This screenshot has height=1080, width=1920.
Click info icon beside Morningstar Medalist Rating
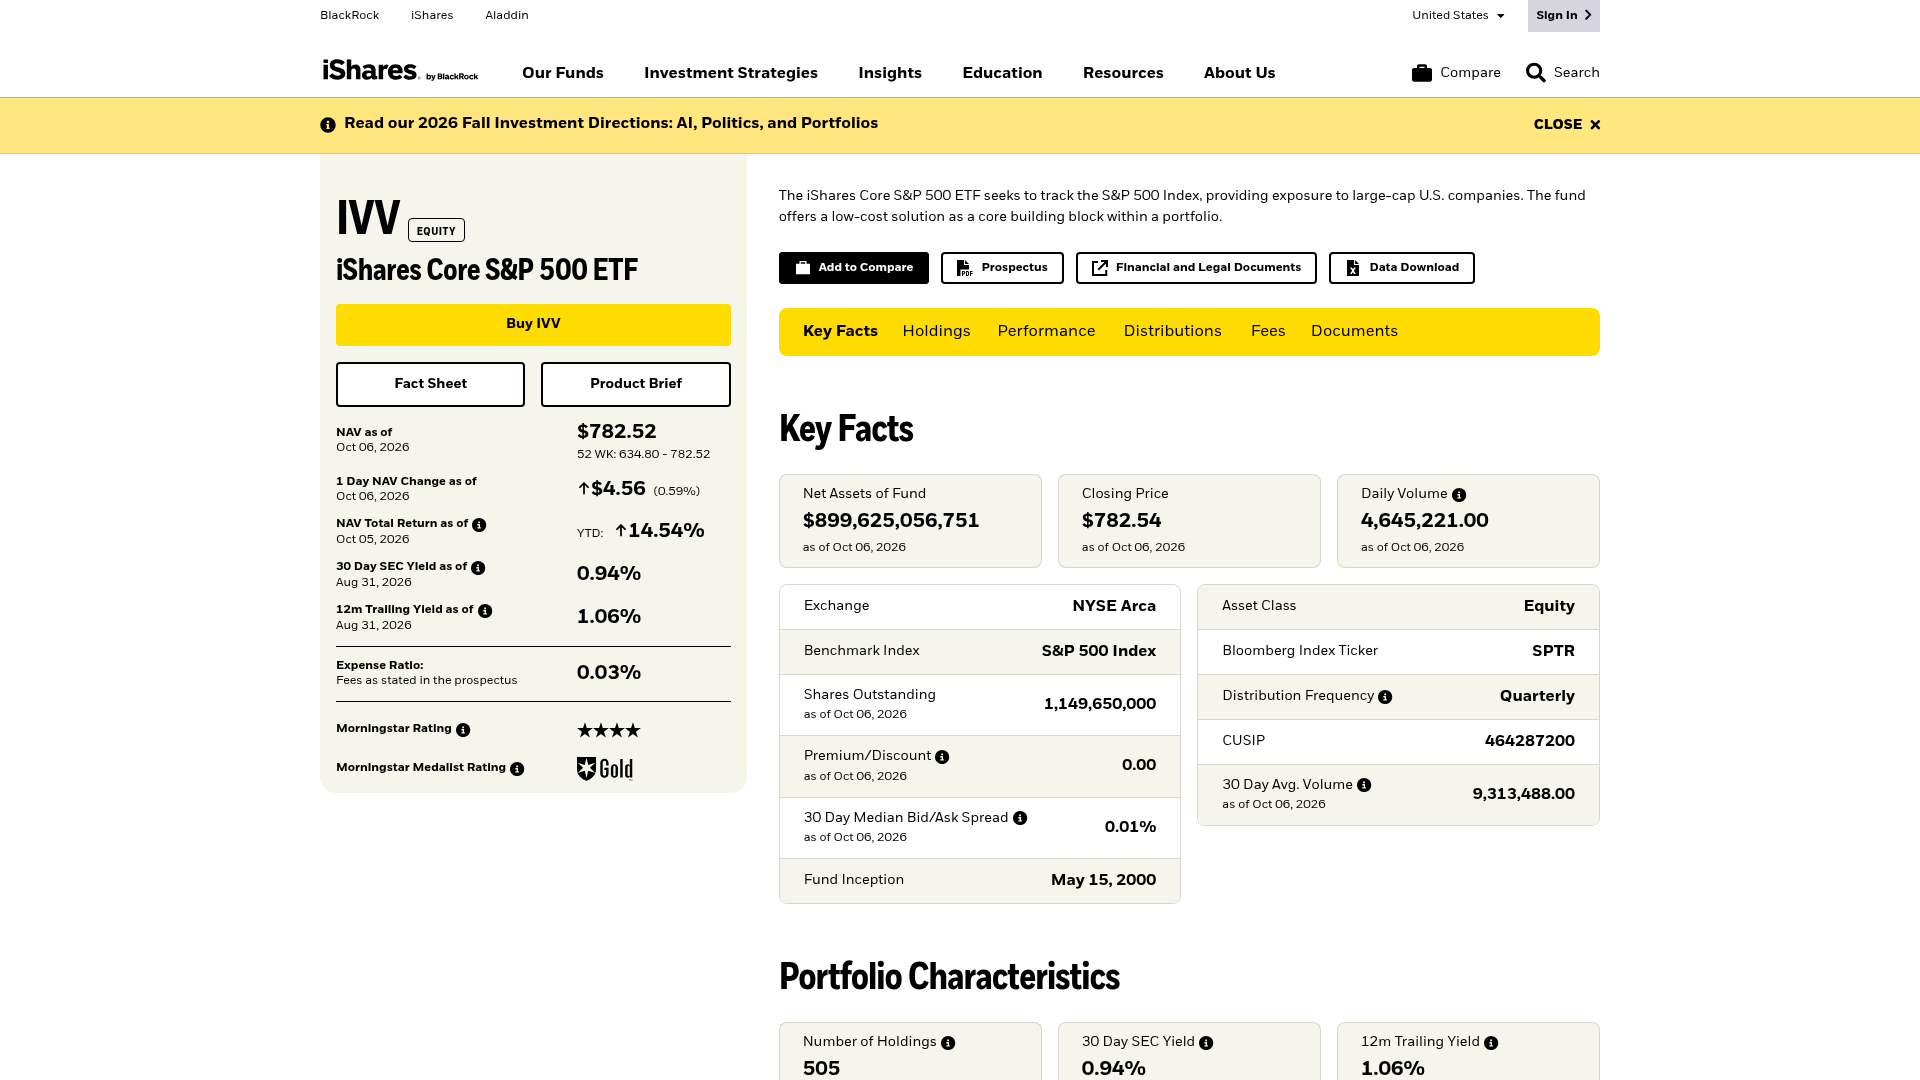517,769
